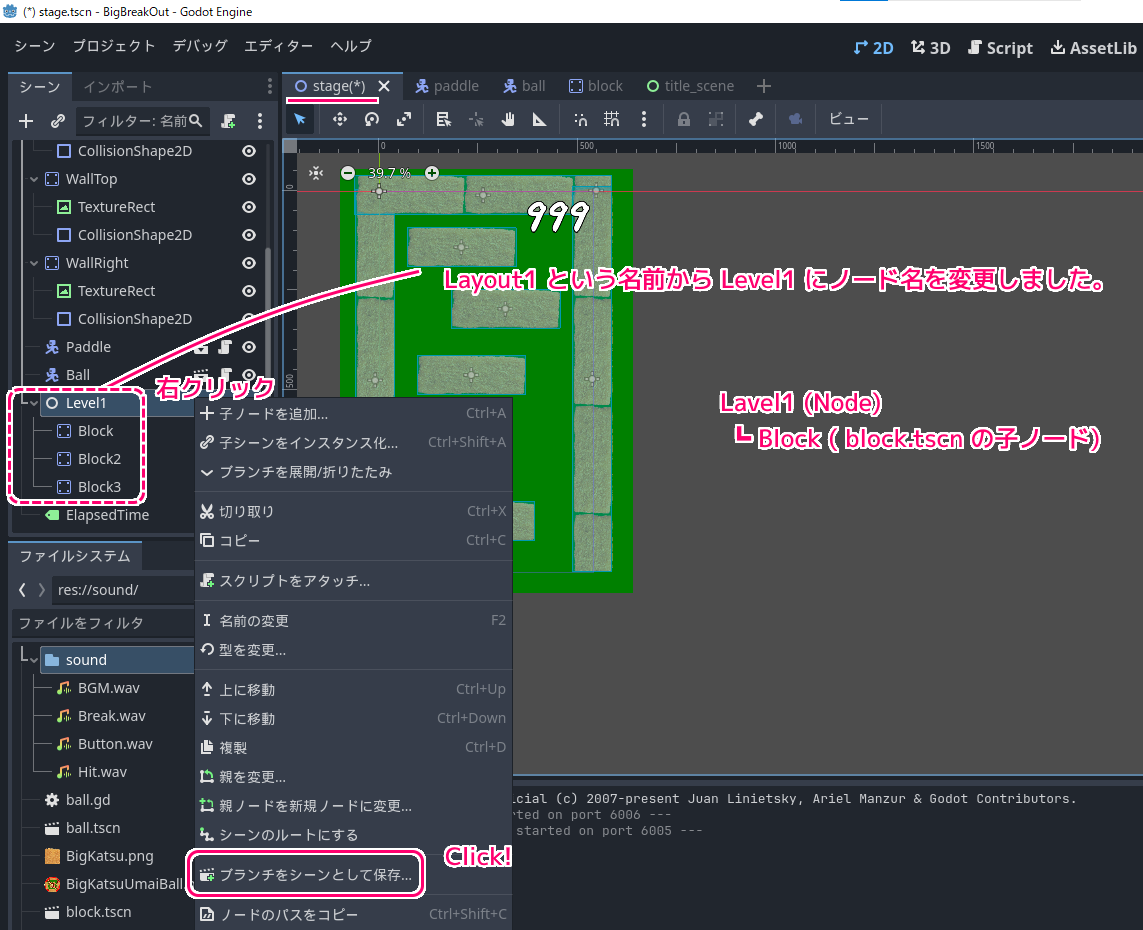The height and width of the screenshot is (930, 1143).
Task: Open the インポート dock tab
Action: [x=117, y=87]
